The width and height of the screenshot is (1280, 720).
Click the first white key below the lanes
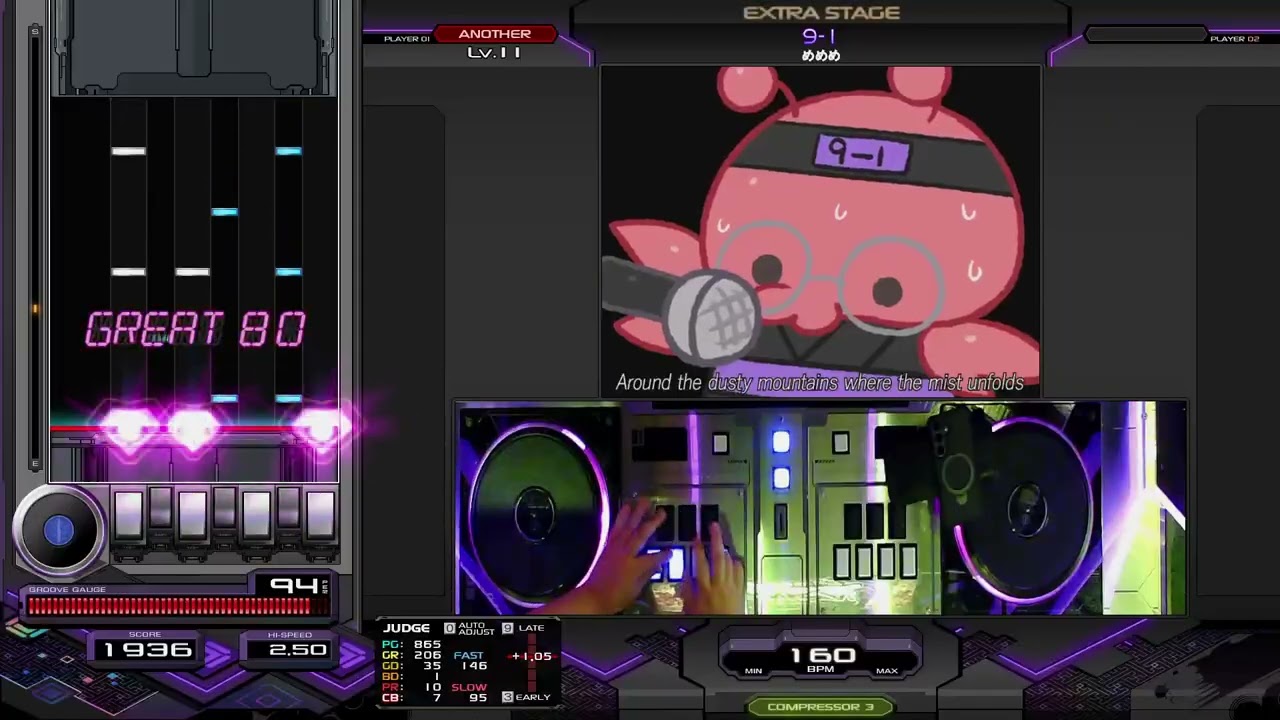click(x=128, y=515)
